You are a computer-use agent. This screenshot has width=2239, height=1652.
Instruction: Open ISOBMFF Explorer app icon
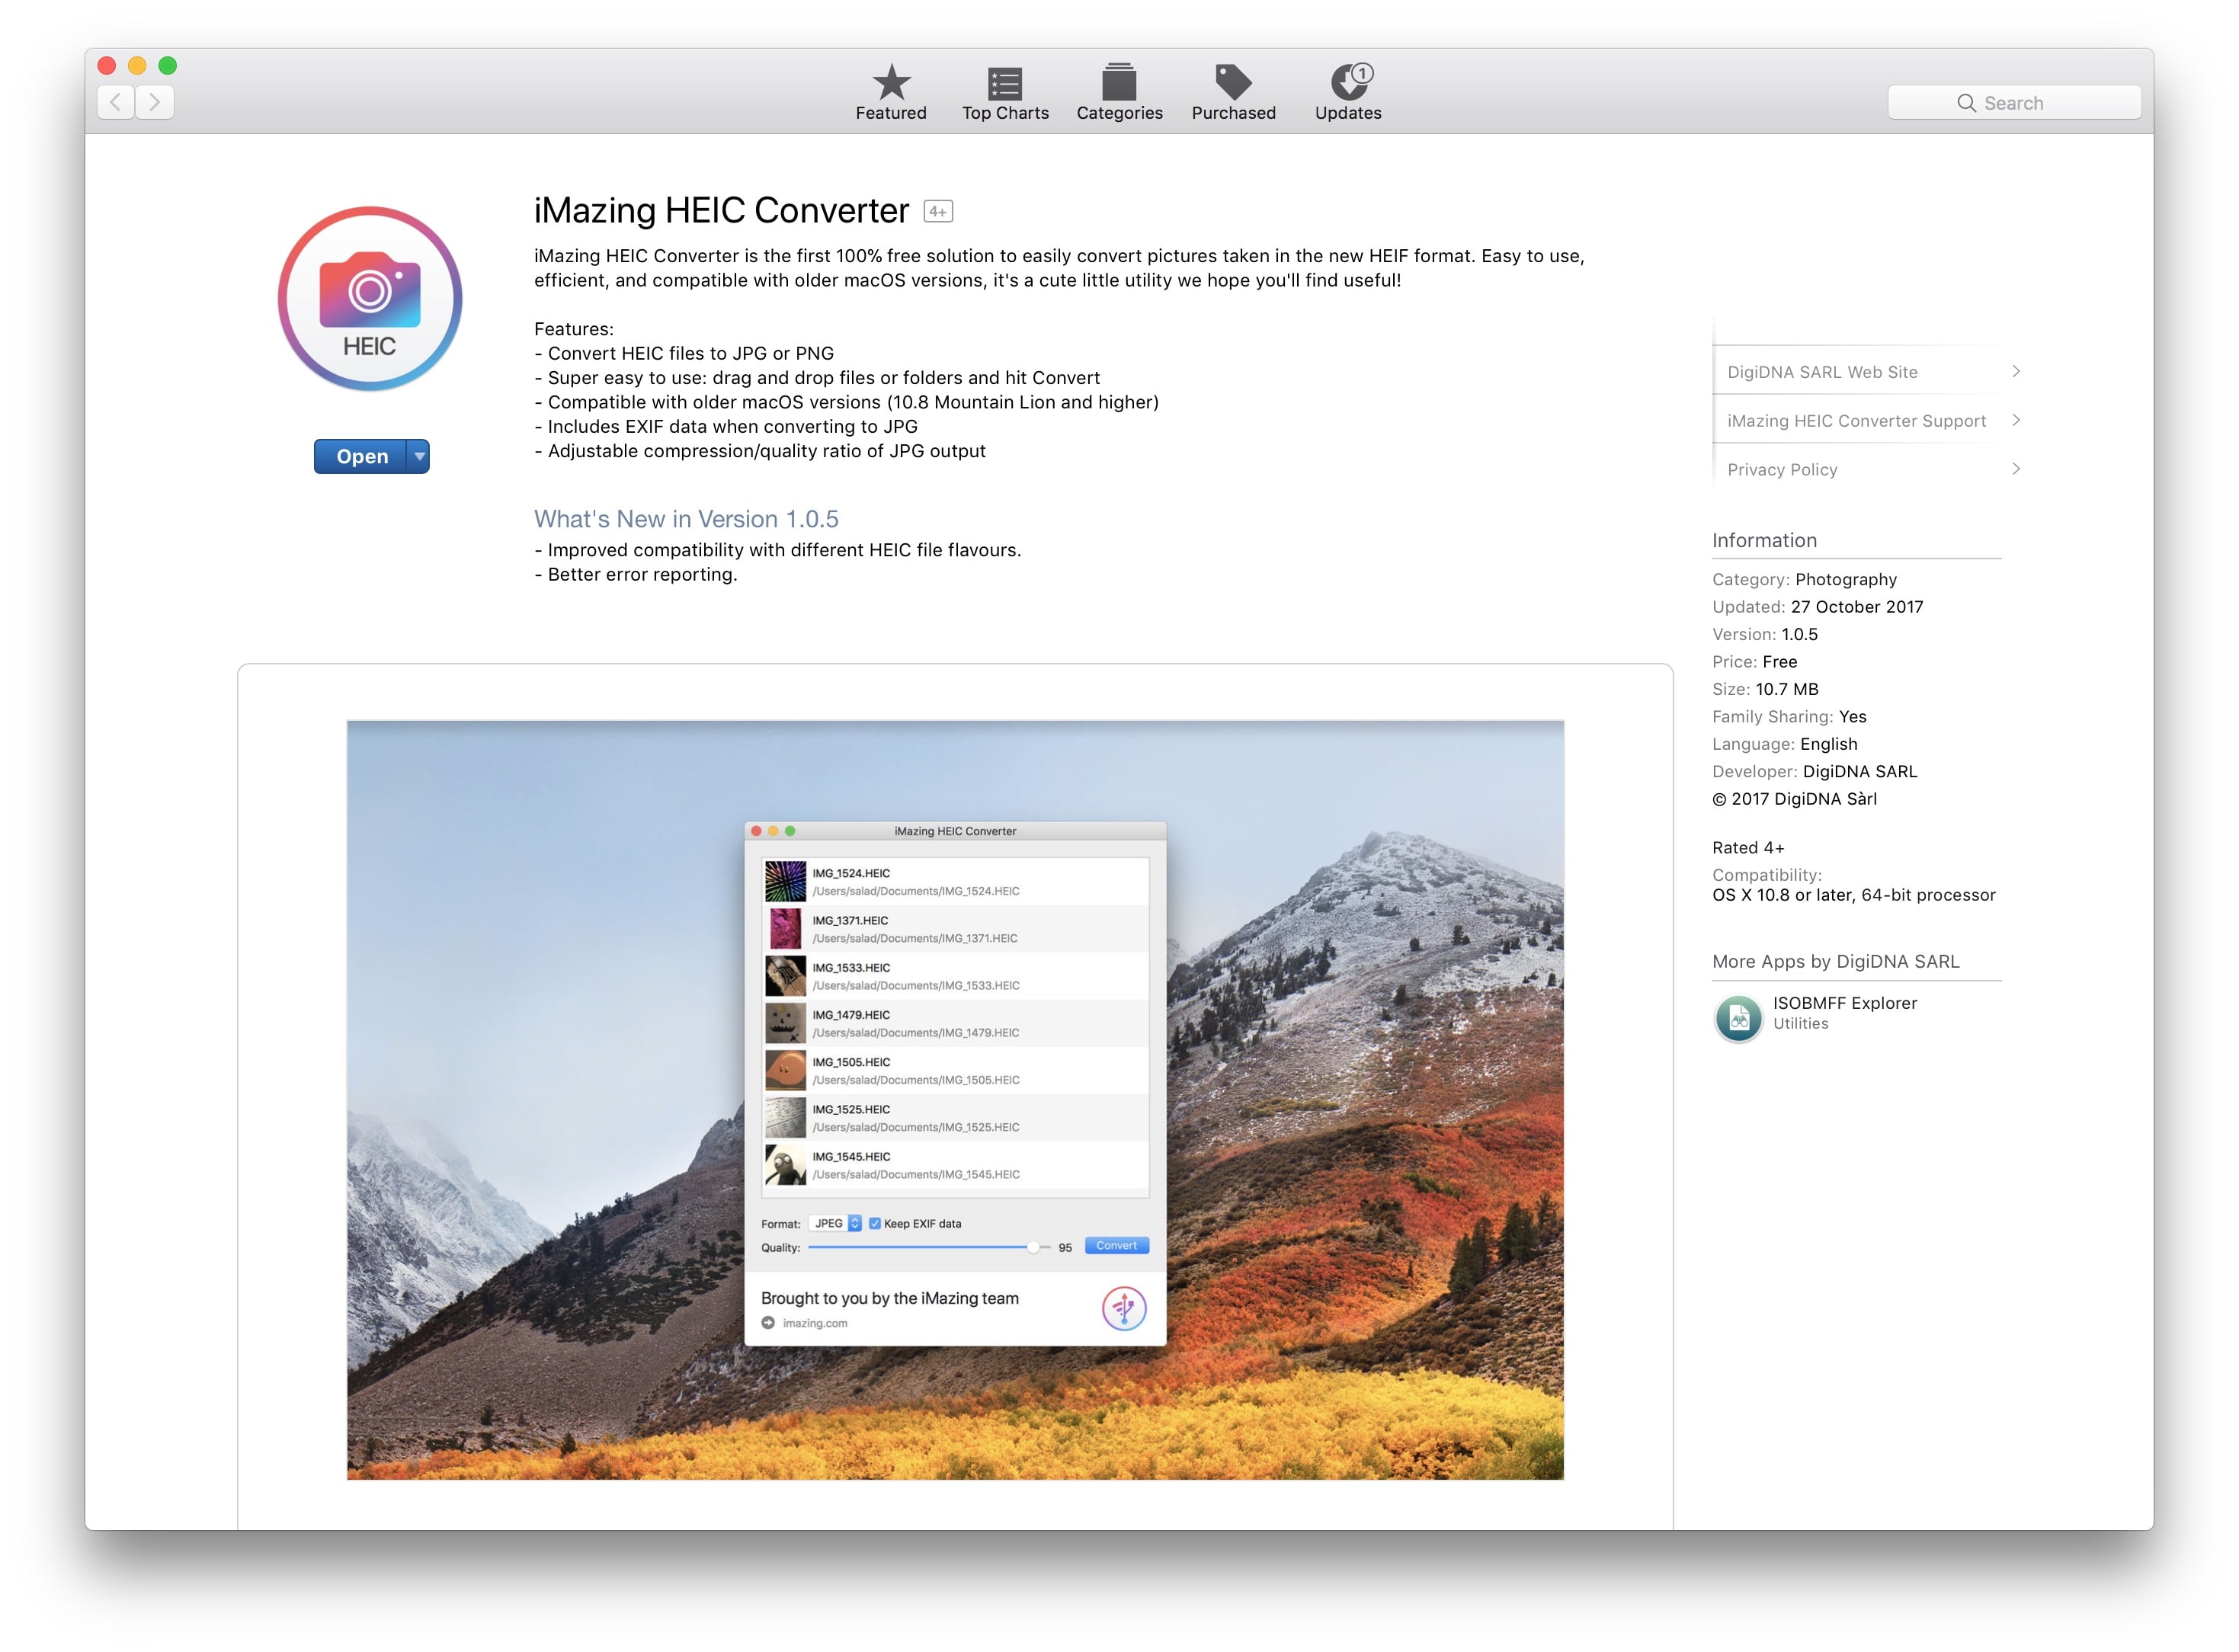click(1738, 1018)
